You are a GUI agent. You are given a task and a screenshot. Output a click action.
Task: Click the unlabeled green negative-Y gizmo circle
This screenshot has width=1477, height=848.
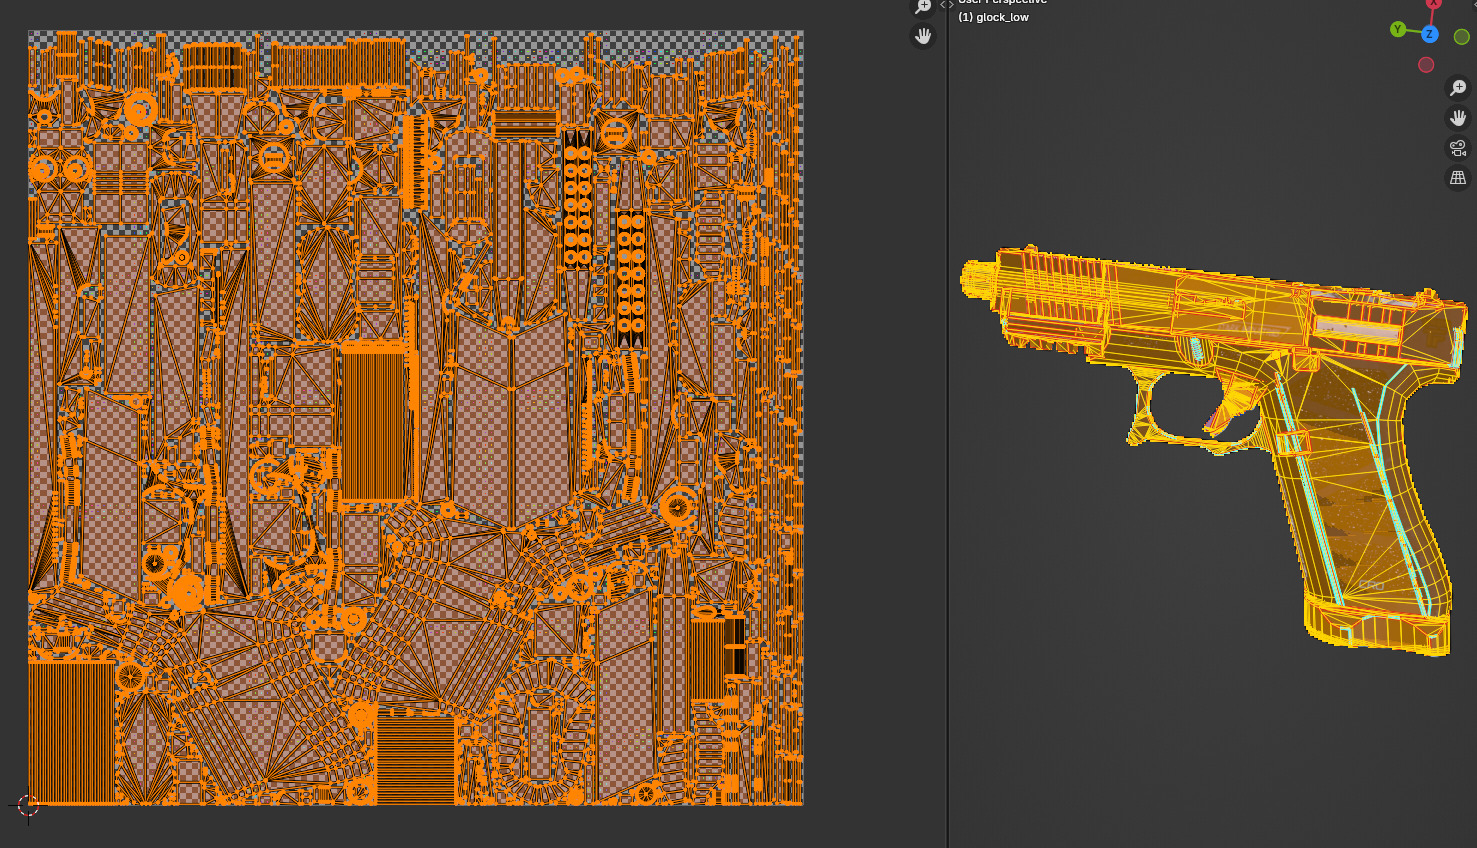(1461, 37)
